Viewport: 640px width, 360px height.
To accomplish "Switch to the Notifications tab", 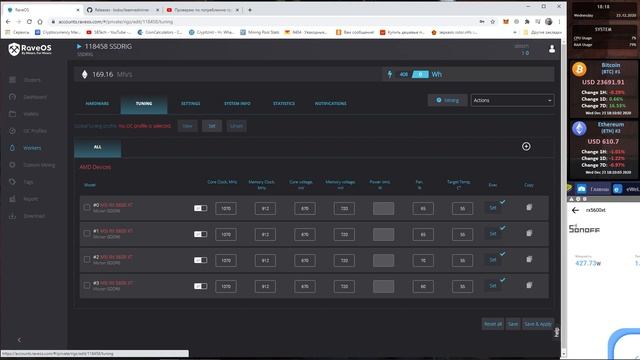I will (x=330, y=104).
